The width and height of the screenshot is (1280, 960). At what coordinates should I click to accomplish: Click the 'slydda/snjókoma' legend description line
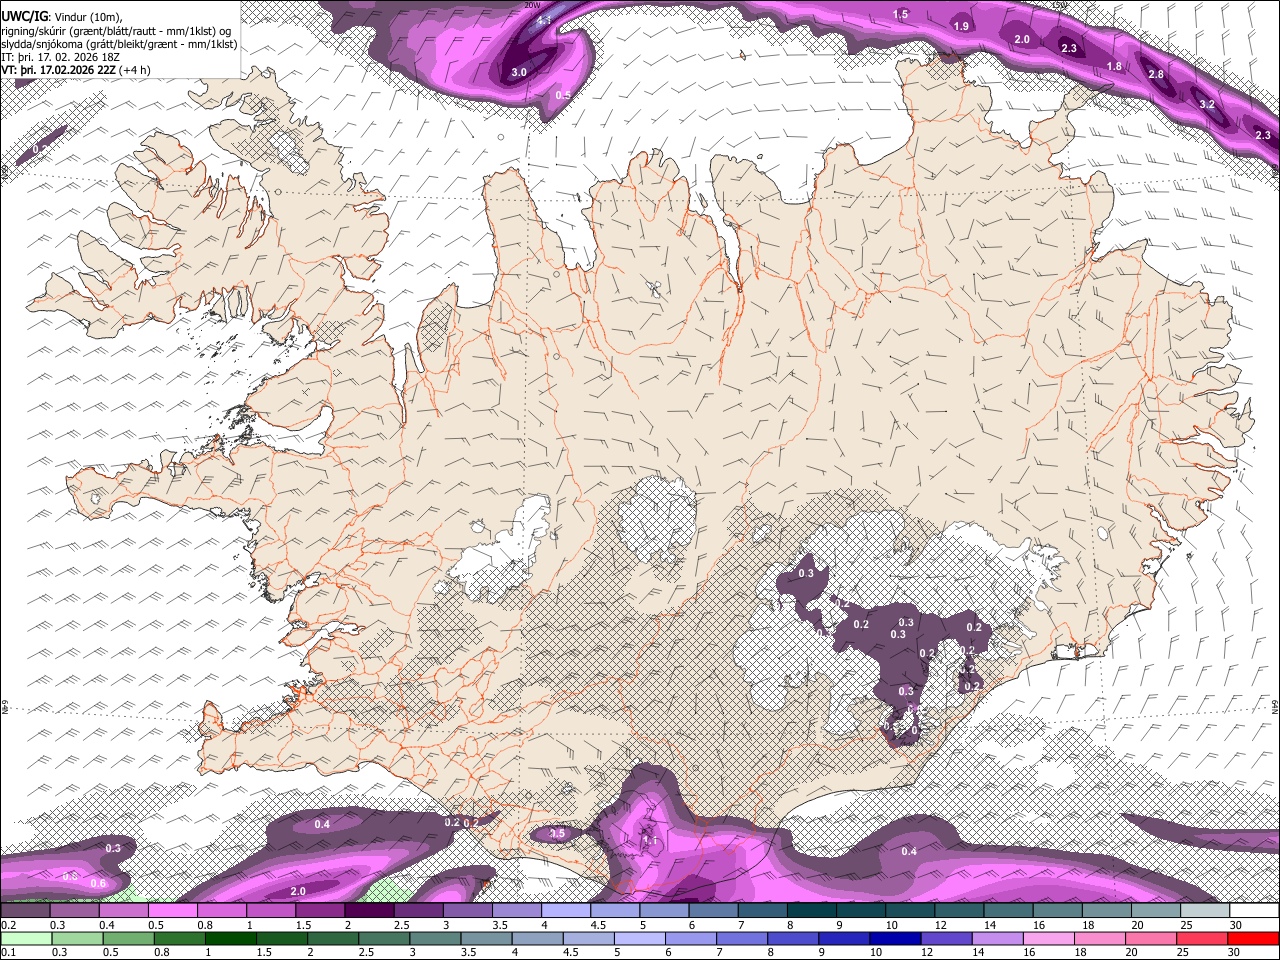click(119, 44)
